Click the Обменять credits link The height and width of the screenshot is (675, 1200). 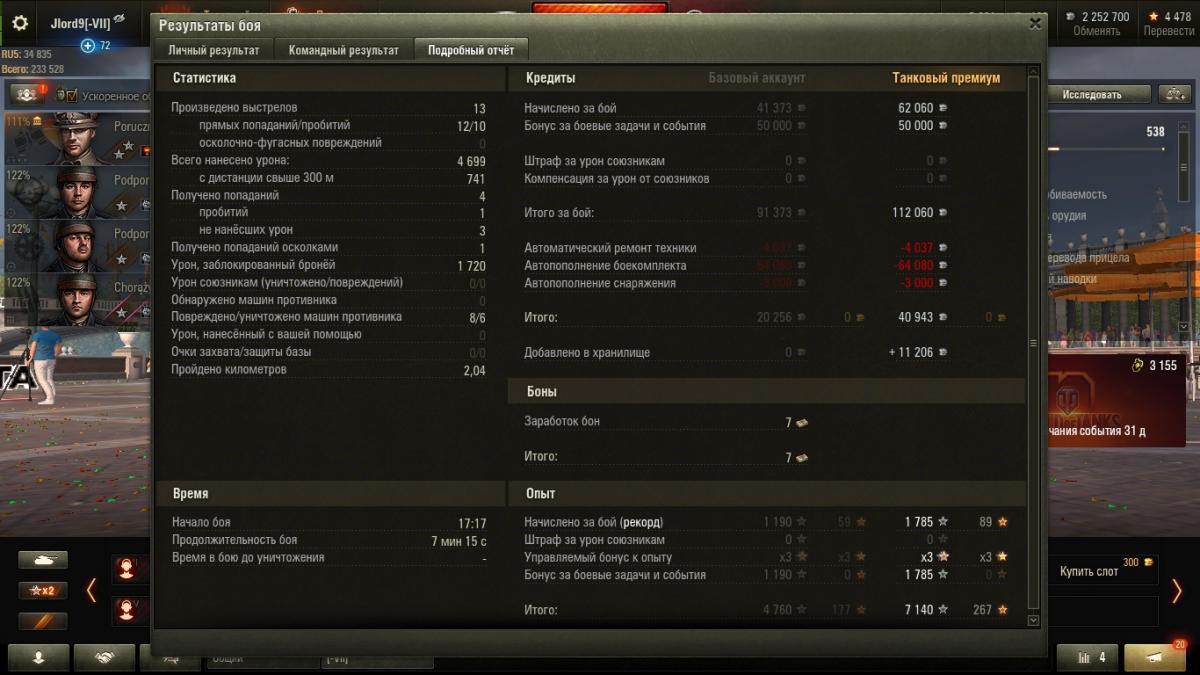[x=1096, y=31]
